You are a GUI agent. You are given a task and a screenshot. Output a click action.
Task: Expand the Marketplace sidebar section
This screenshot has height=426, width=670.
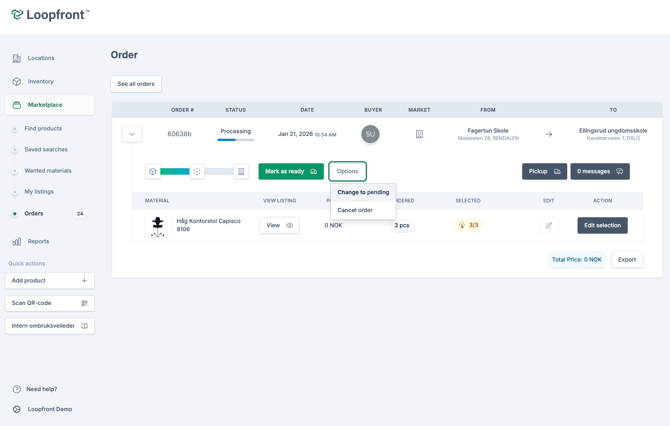(45, 104)
